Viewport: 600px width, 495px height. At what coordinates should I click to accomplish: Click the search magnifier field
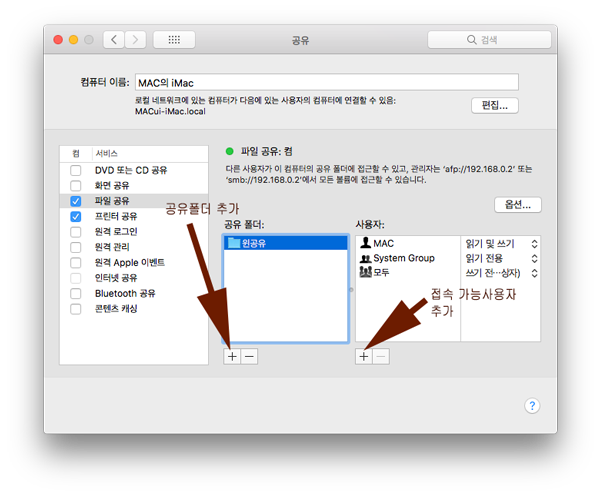pos(489,40)
